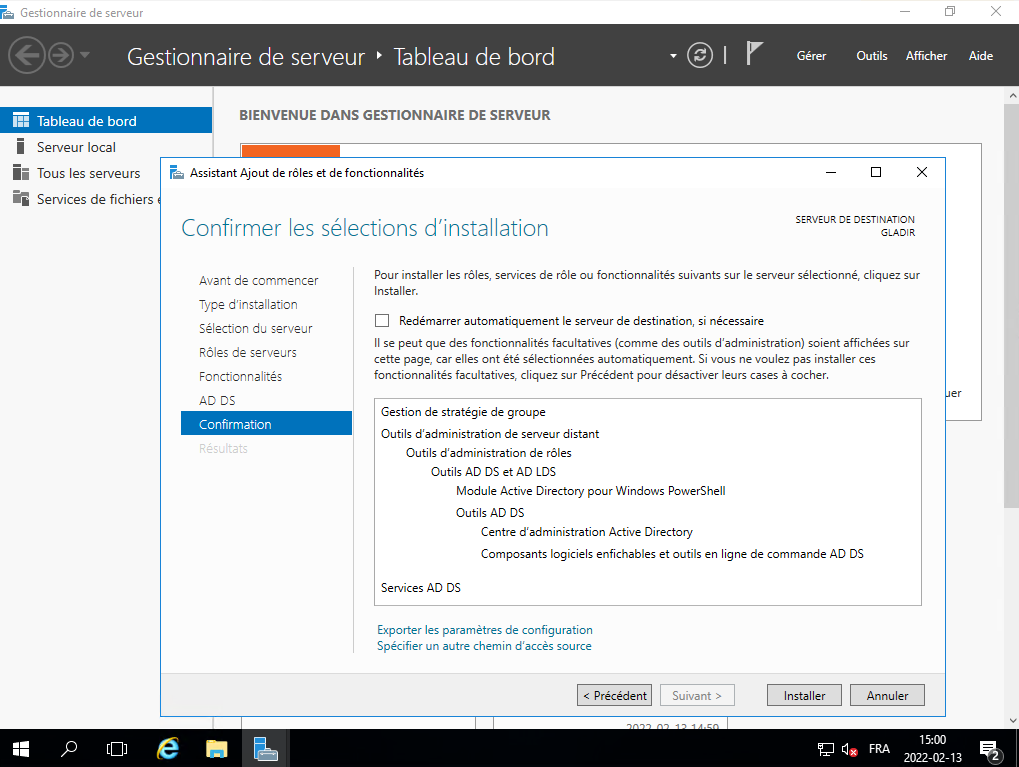Screen dimensions: 1019x767
Task: Refresh the Server Manager dashboard
Action: click(700, 55)
